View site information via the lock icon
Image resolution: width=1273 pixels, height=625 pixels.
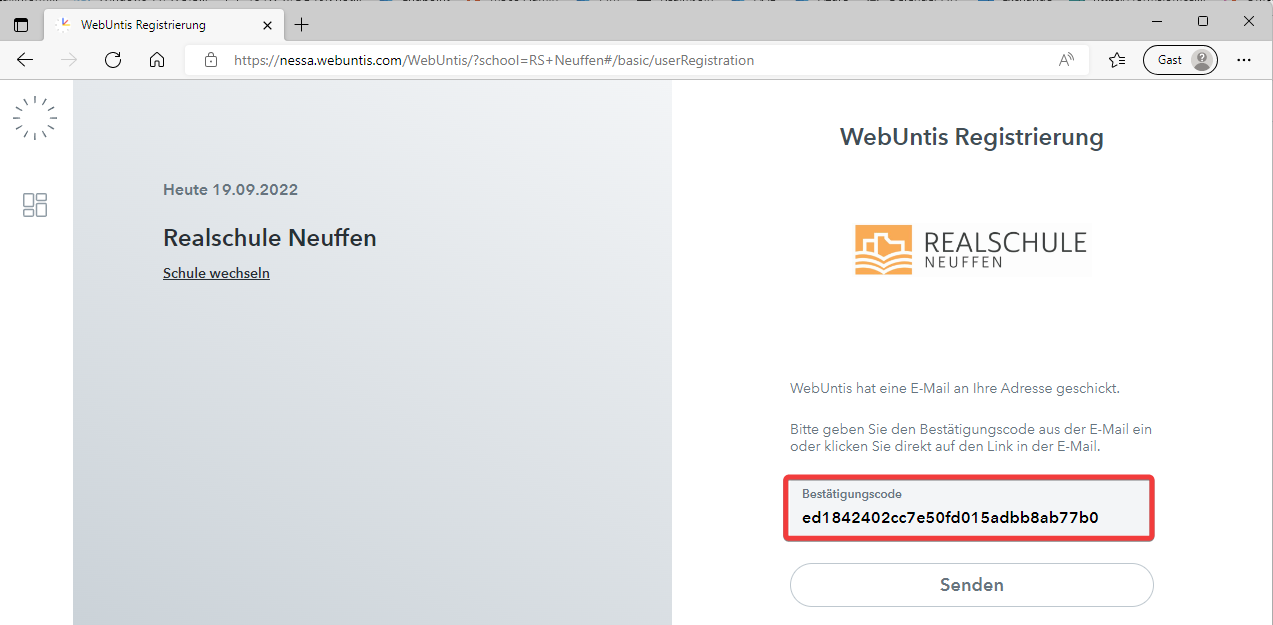pos(211,60)
